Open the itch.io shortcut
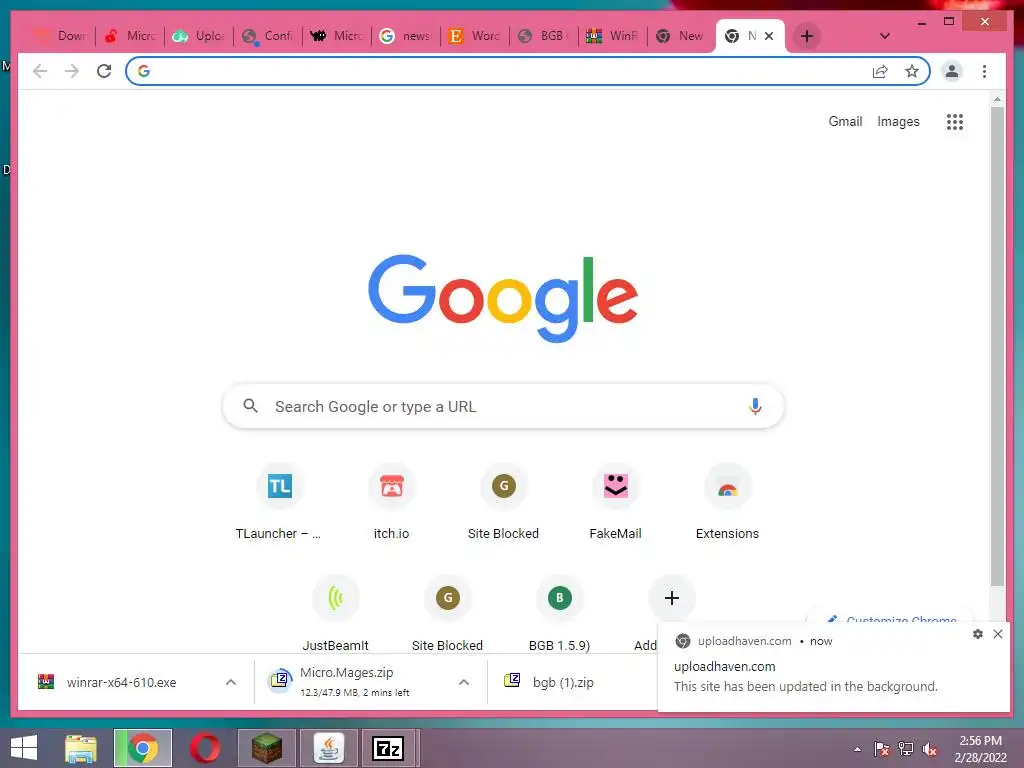1024x768 pixels. (x=391, y=503)
